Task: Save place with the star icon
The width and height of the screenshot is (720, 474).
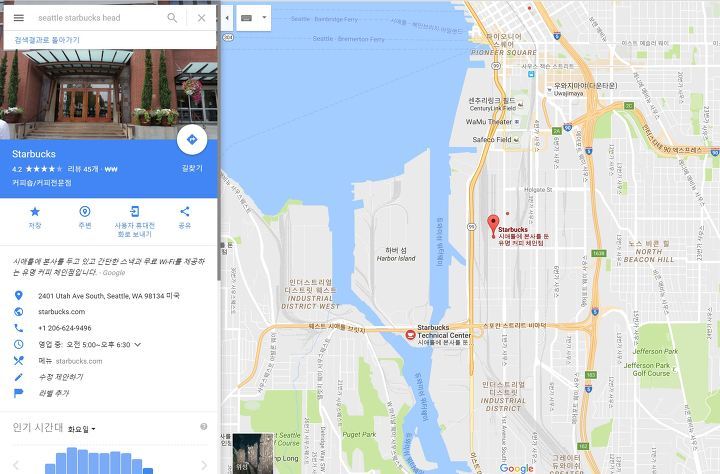Action: 35,212
